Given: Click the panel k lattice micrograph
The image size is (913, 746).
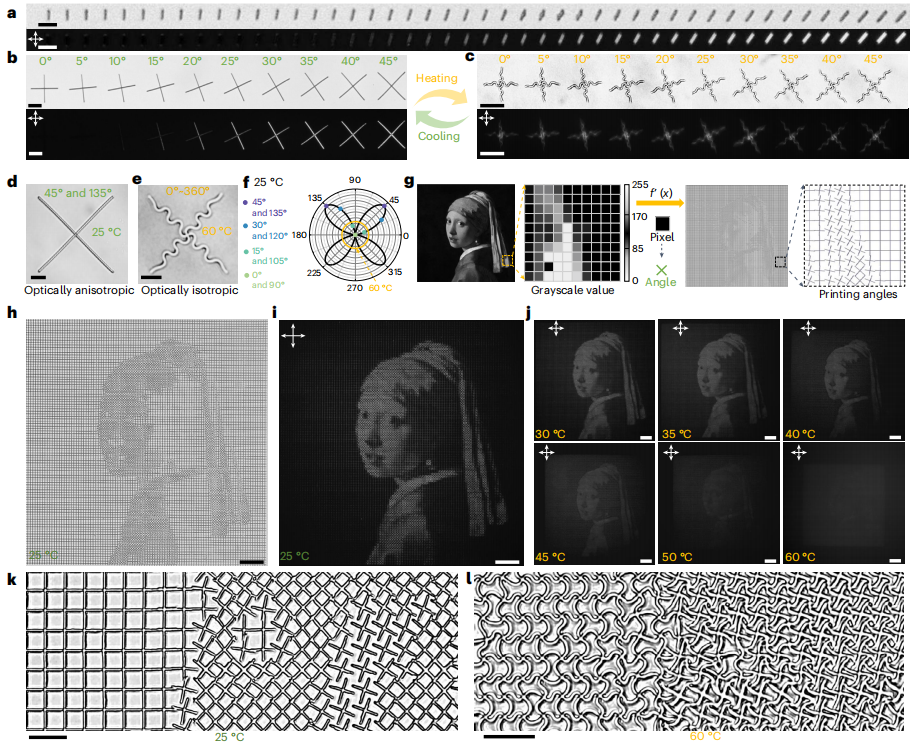Looking at the screenshot, I should 242,651.
